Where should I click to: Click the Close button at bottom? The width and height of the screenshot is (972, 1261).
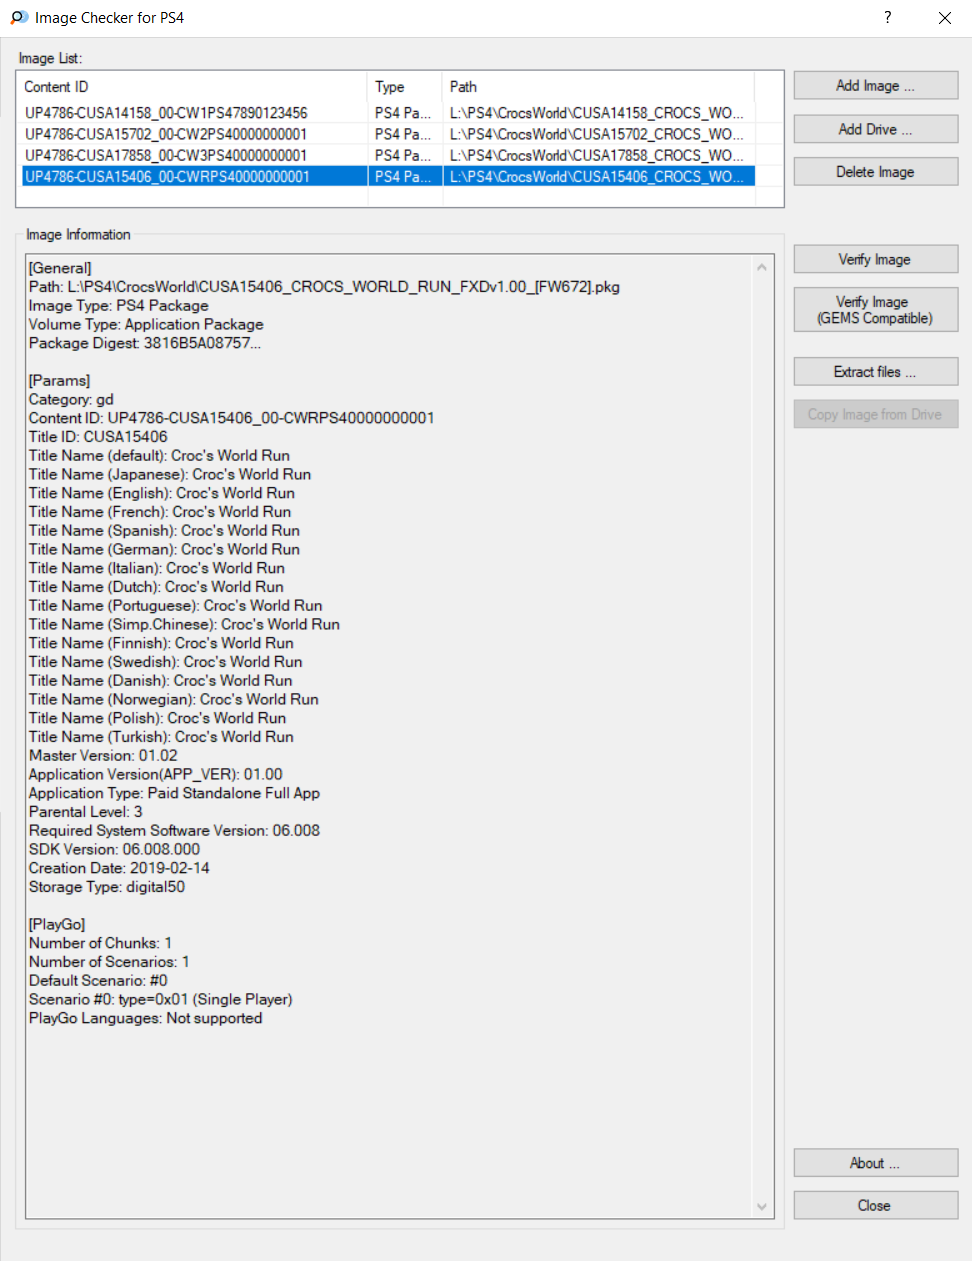[x=875, y=1205]
